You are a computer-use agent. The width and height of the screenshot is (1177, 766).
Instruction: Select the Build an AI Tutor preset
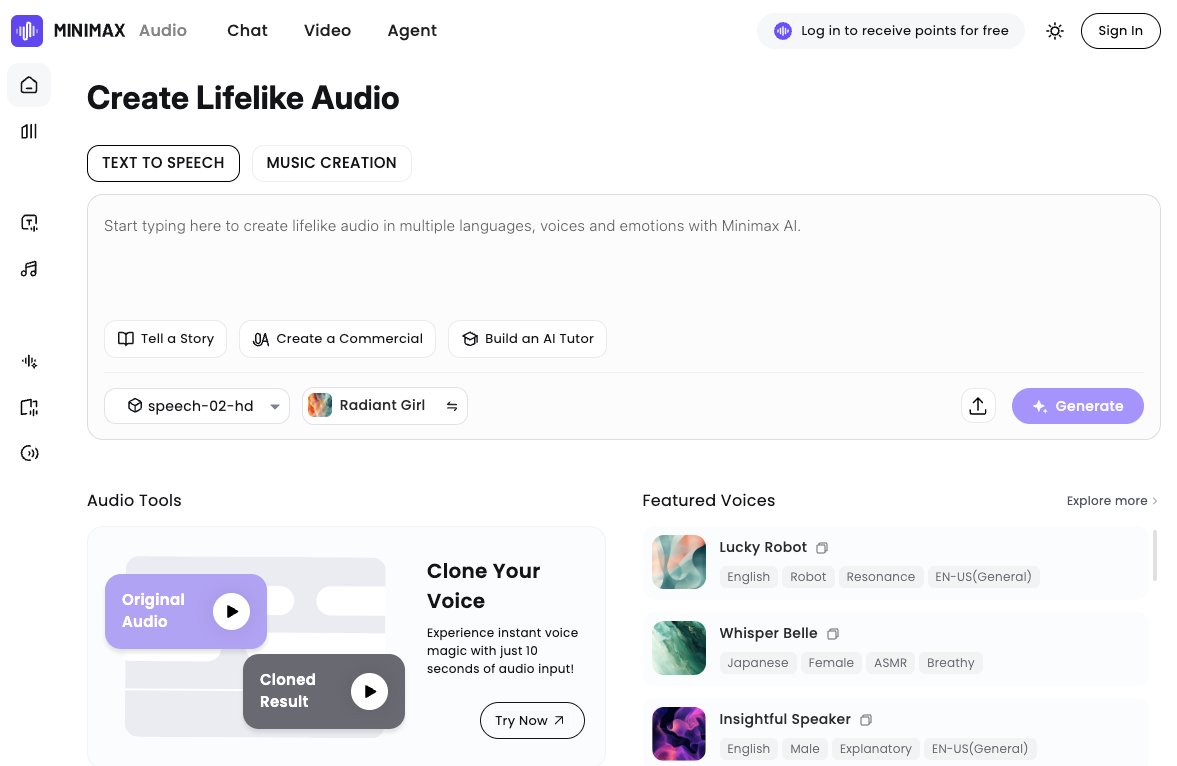527,339
